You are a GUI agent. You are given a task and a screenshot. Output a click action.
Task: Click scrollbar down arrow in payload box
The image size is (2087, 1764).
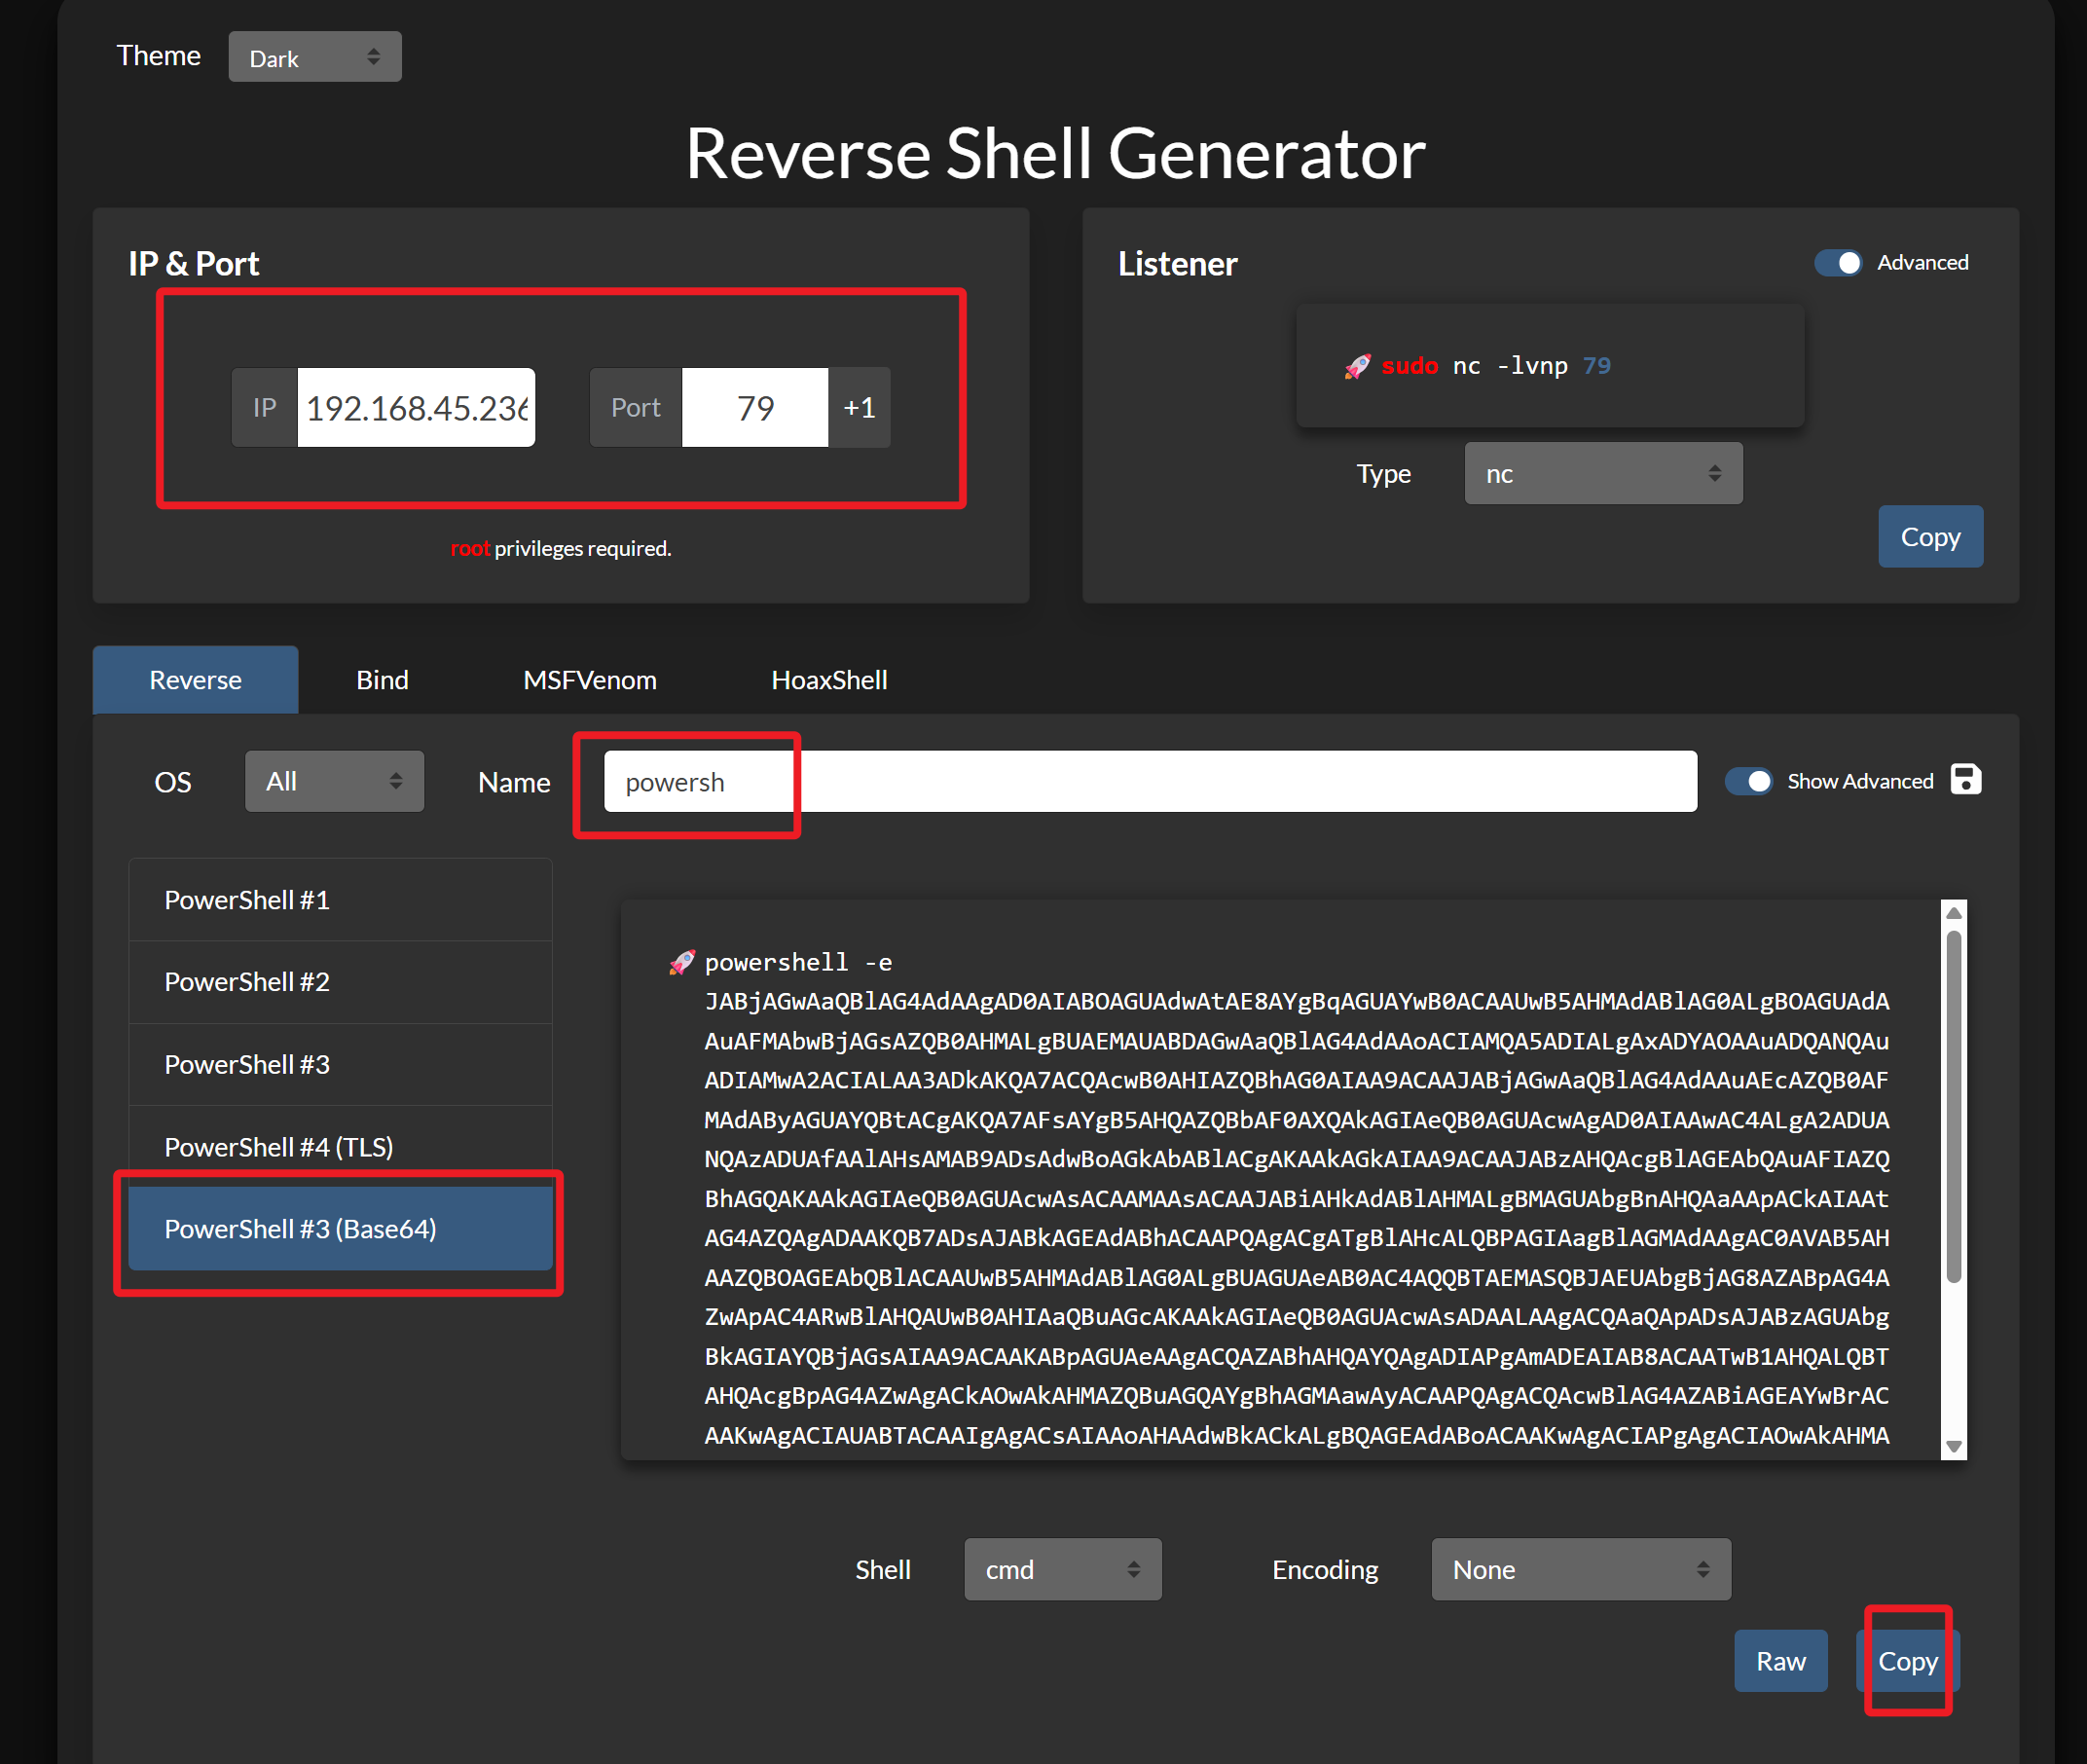pyautogui.click(x=1953, y=1447)
